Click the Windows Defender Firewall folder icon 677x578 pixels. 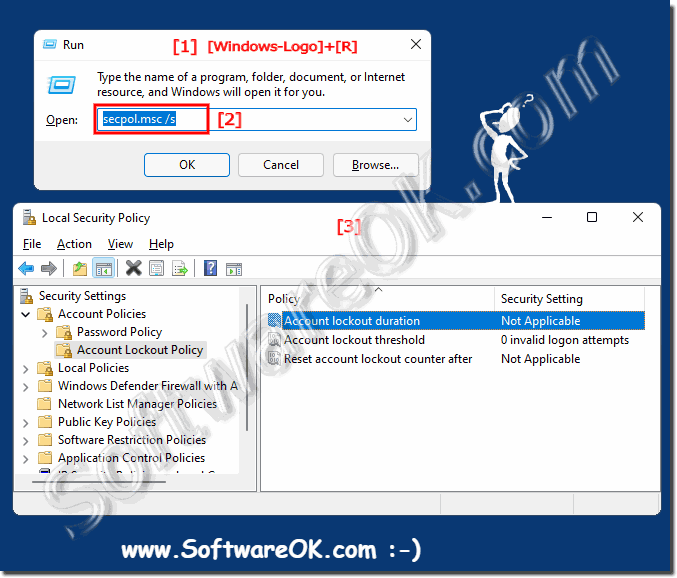click(x=45, y=386)
